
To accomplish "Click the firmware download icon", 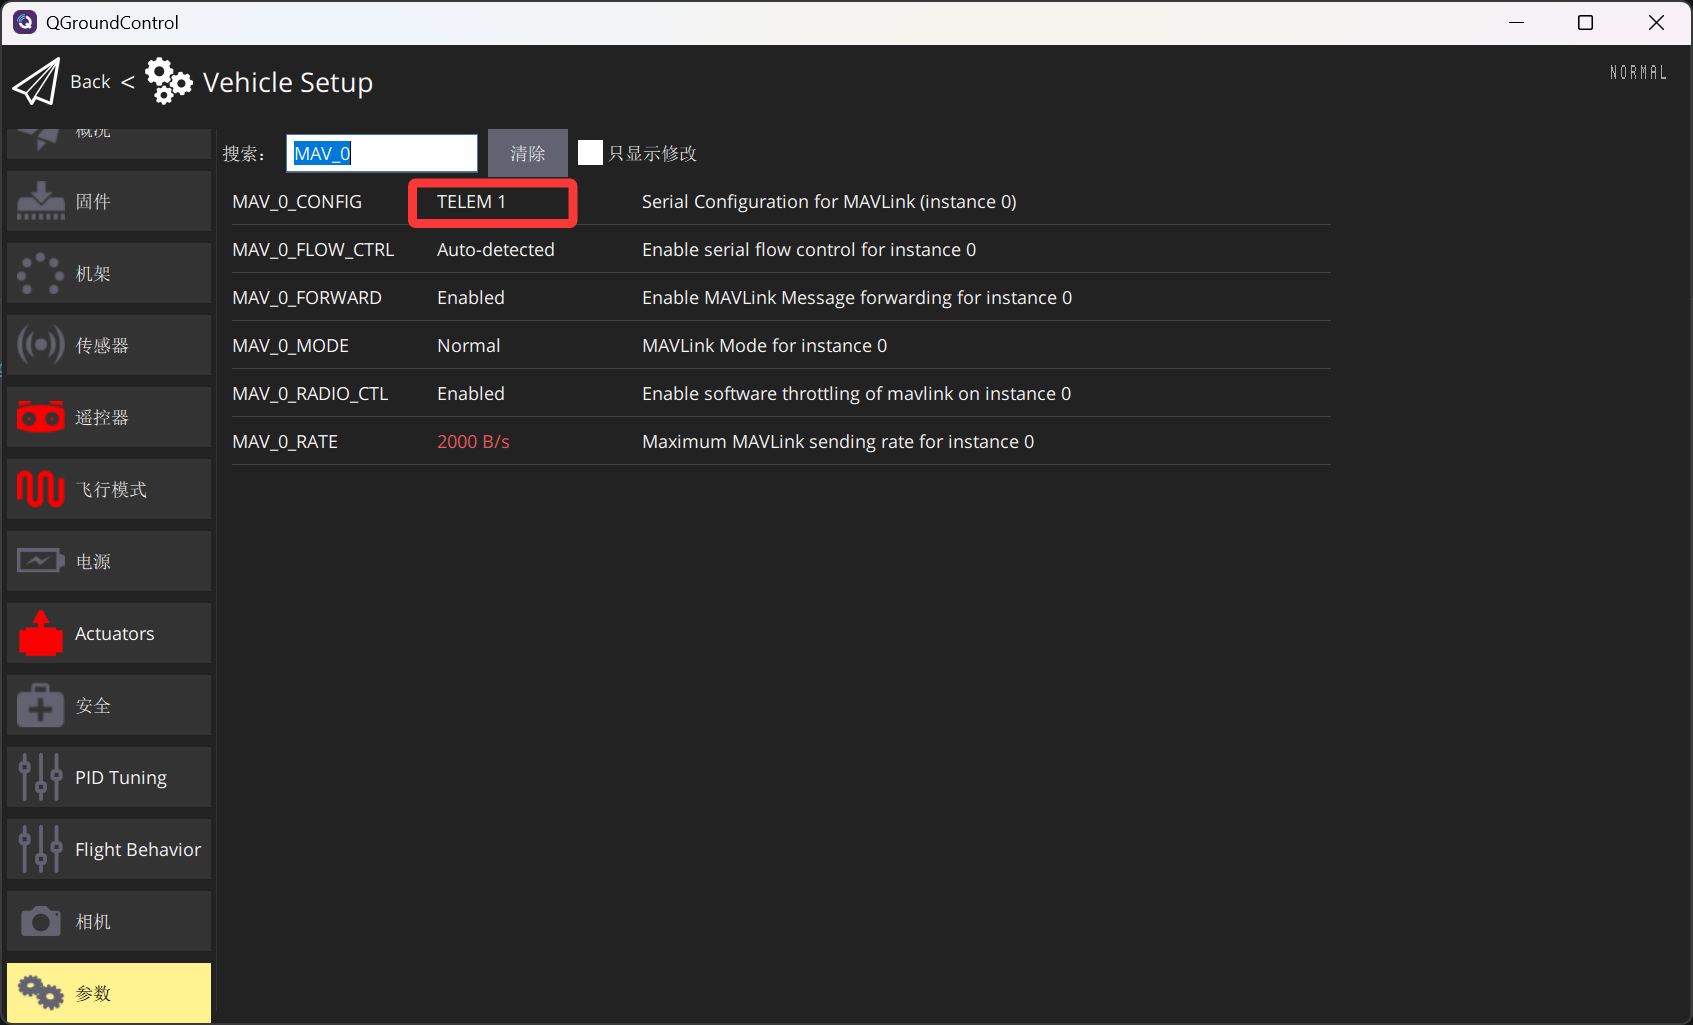I will (x=41, y=201).
